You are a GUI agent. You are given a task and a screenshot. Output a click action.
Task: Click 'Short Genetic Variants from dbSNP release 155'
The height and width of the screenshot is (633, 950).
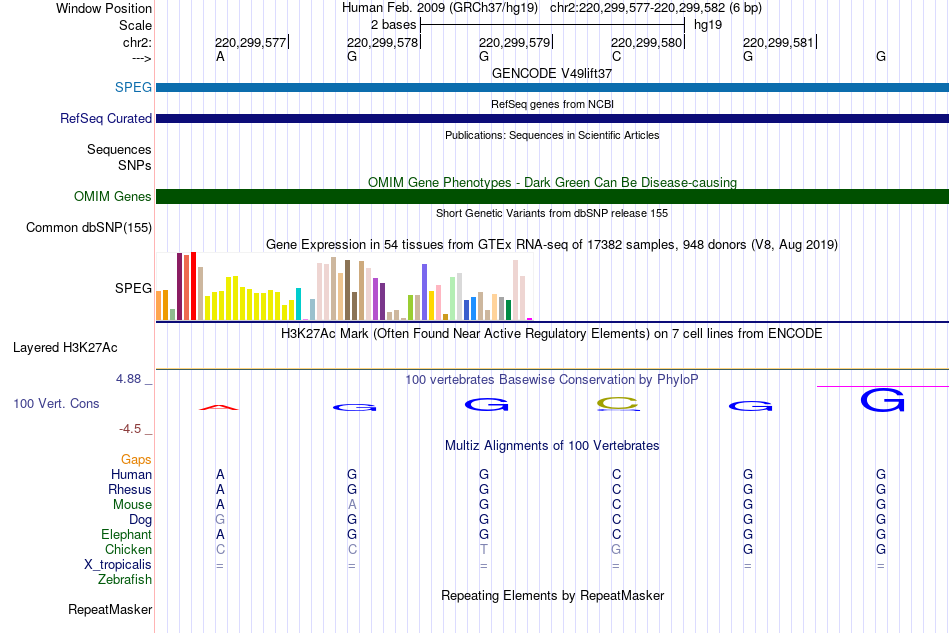[x=552, y=213]
